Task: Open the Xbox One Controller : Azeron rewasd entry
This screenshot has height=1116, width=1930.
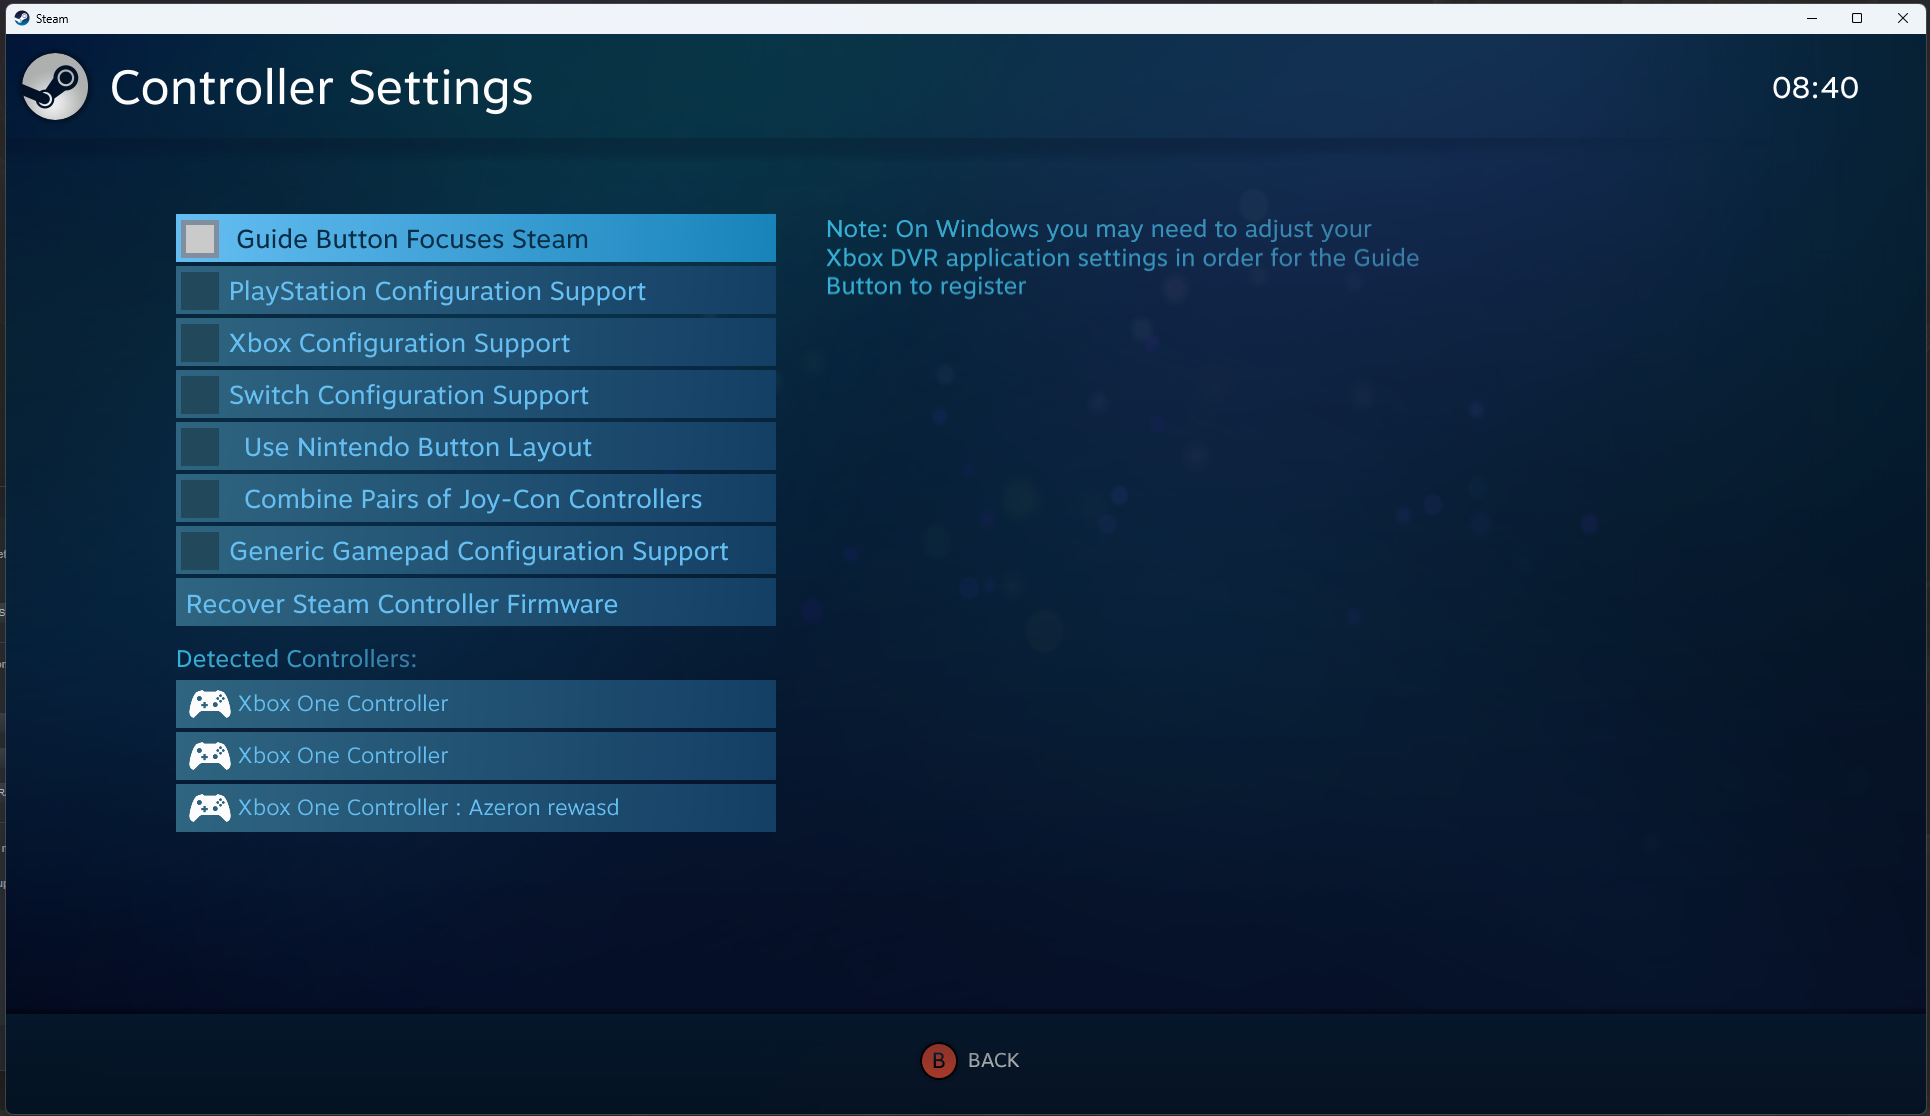Action: [x=428, y=808]
